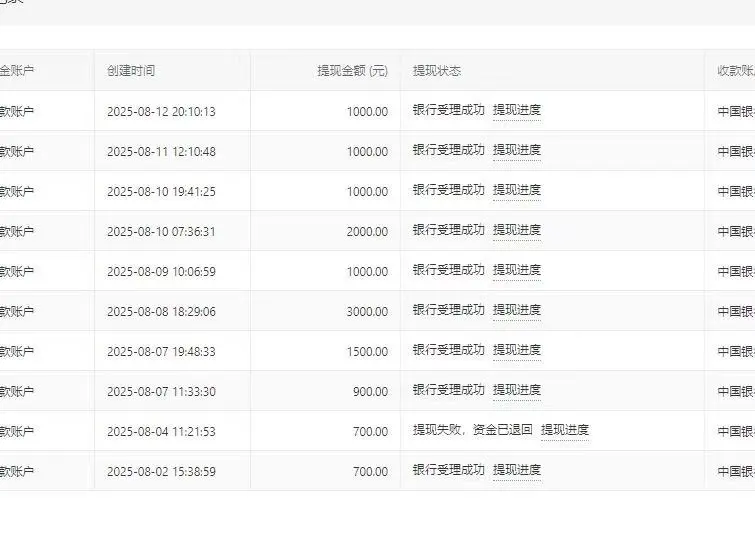Select the date 2025-08-10 19:41:25
Image resolution: width=755 pixels, height=554 pixels.
click(x=161, y=192)
